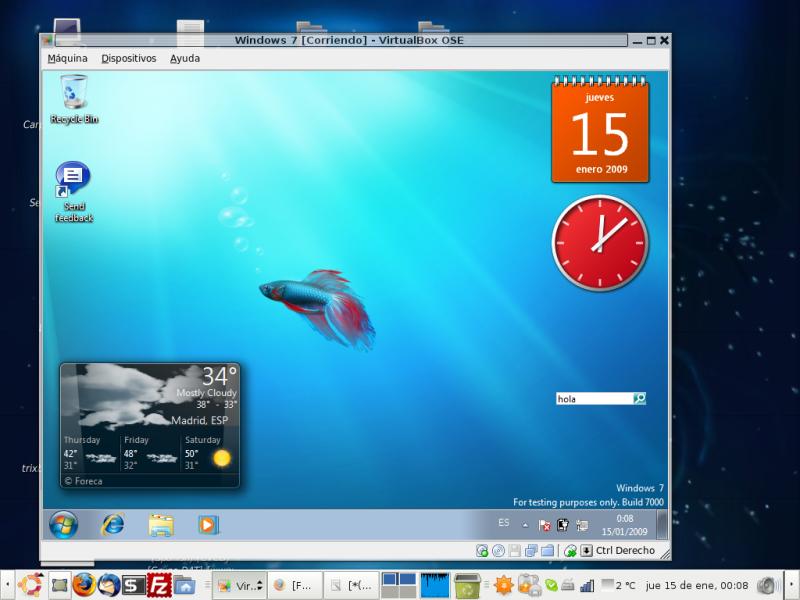Click VirtualBox mouse integration status icon
Screen dimensions: 800x600
pyautogui.click(x=570, y=551)
